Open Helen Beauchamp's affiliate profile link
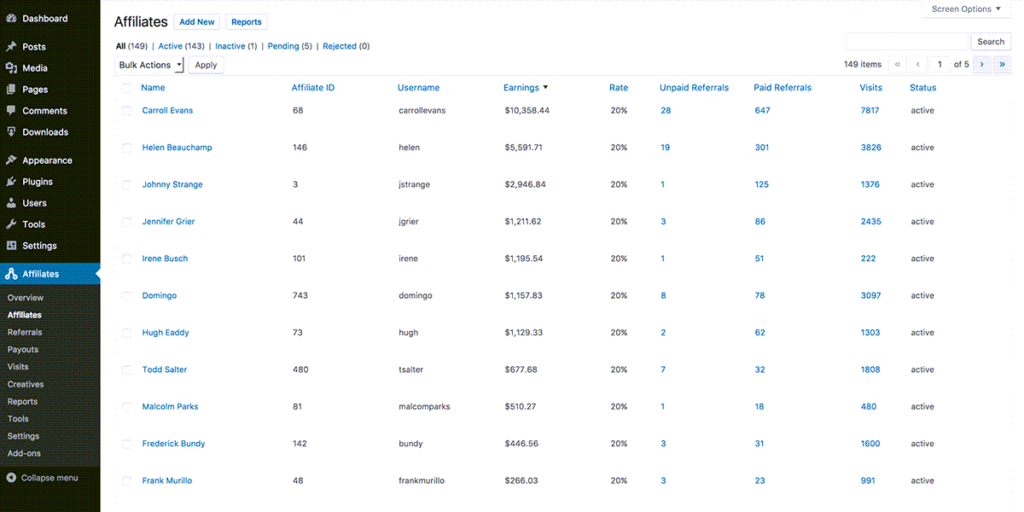This screenshot has width=1024, height=512. (177, 148)
